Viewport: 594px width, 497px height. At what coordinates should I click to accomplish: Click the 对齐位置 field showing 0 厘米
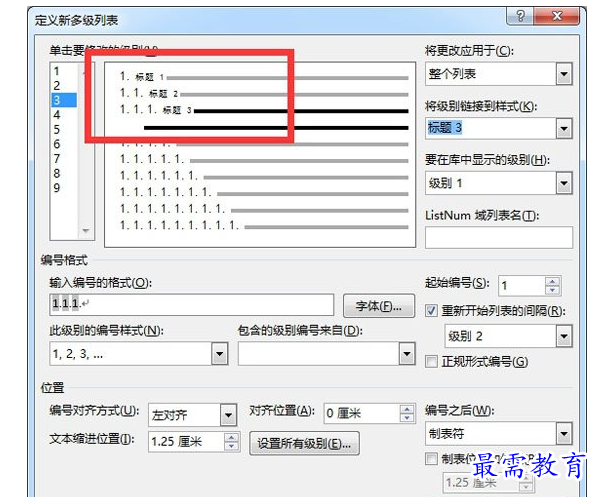click(362, 413)
